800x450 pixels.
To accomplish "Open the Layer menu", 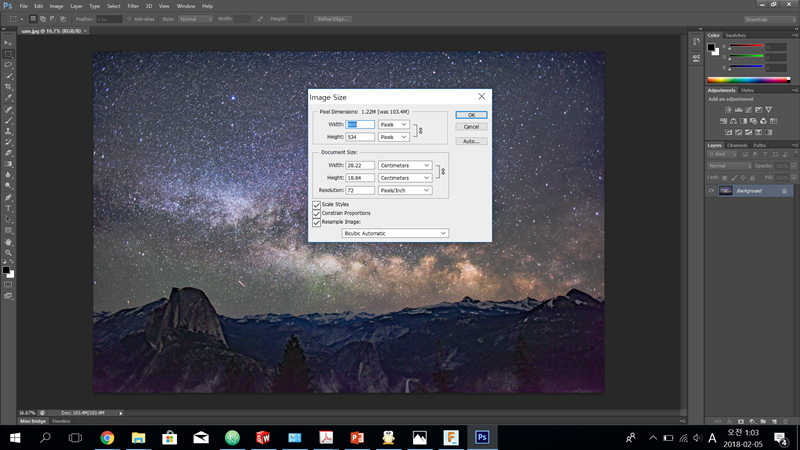I will [77, 6].
